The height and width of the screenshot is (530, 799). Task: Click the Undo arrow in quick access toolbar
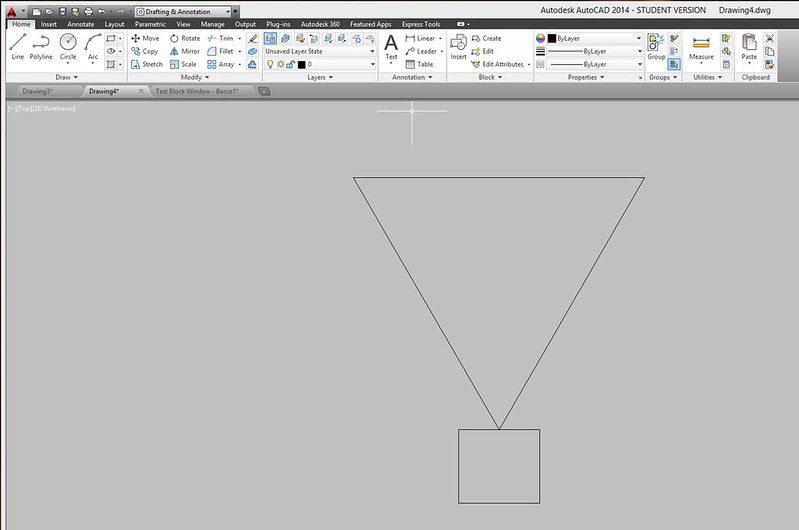pyautogui.click(x=101, y=11)
